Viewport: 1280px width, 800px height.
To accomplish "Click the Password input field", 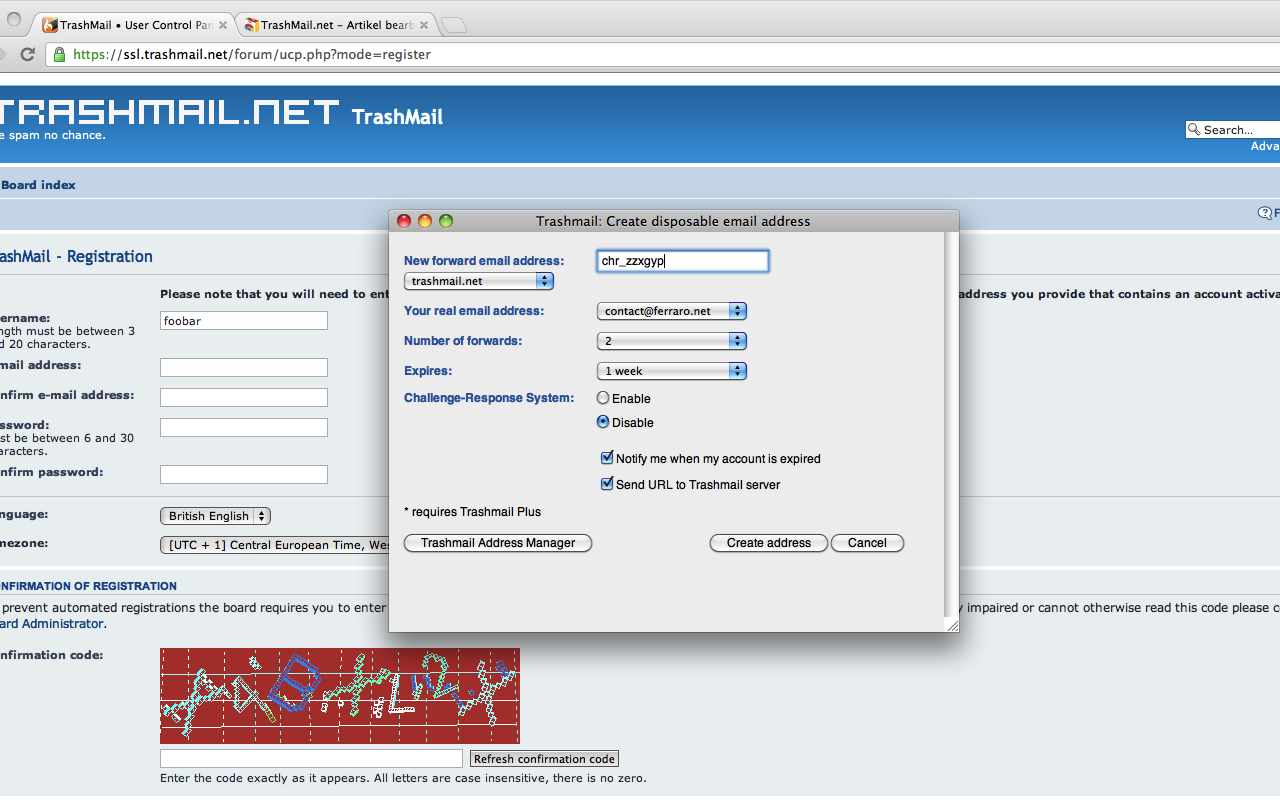I will (x=244, y=428).
